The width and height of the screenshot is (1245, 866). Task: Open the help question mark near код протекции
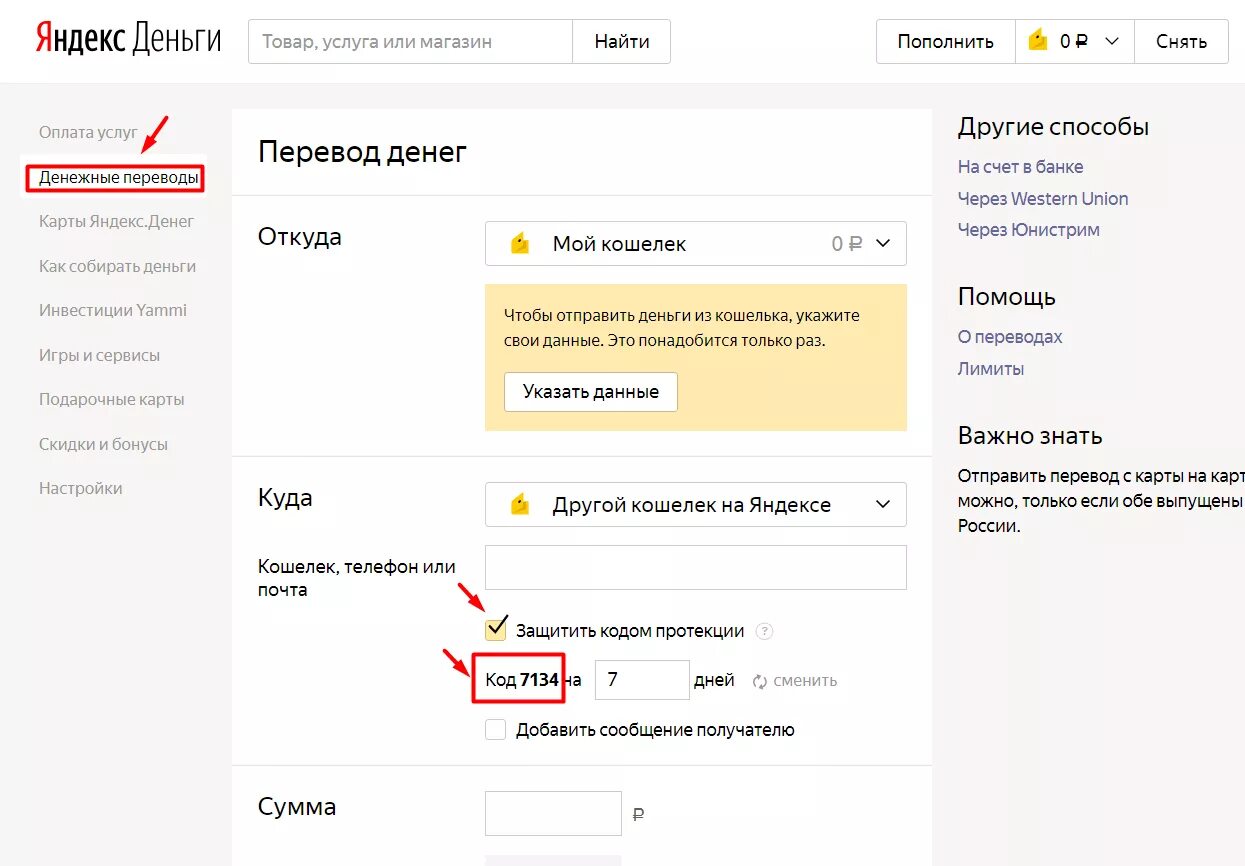pos(765,631)
